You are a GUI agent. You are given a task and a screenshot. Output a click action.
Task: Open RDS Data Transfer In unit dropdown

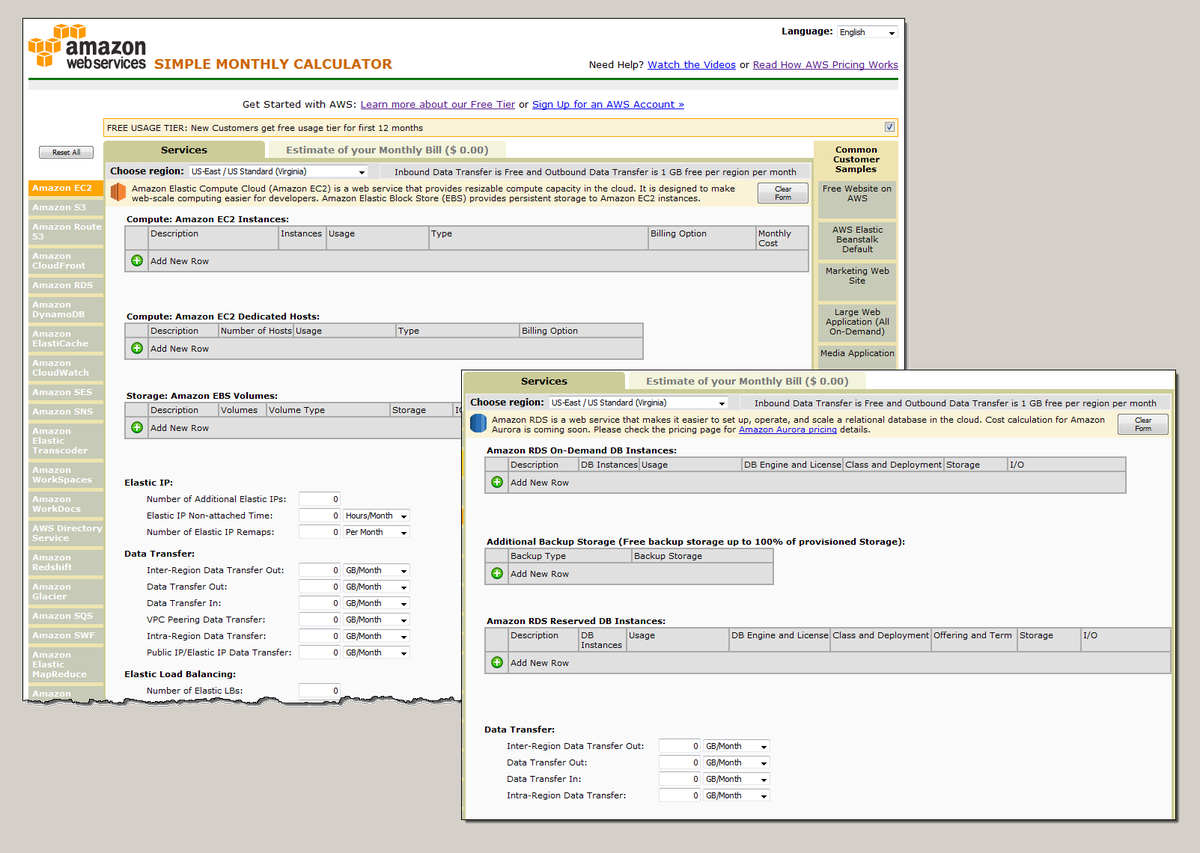[736, 779]
